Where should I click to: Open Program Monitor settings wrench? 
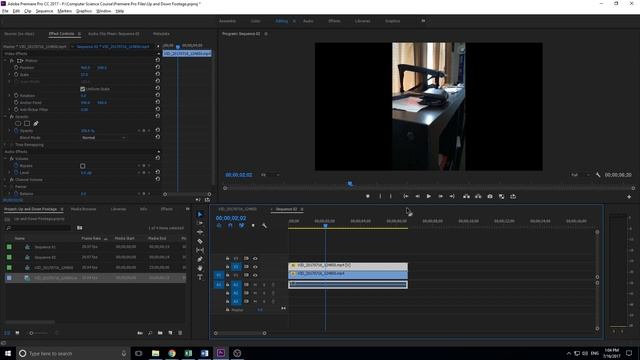coord(598,175)
